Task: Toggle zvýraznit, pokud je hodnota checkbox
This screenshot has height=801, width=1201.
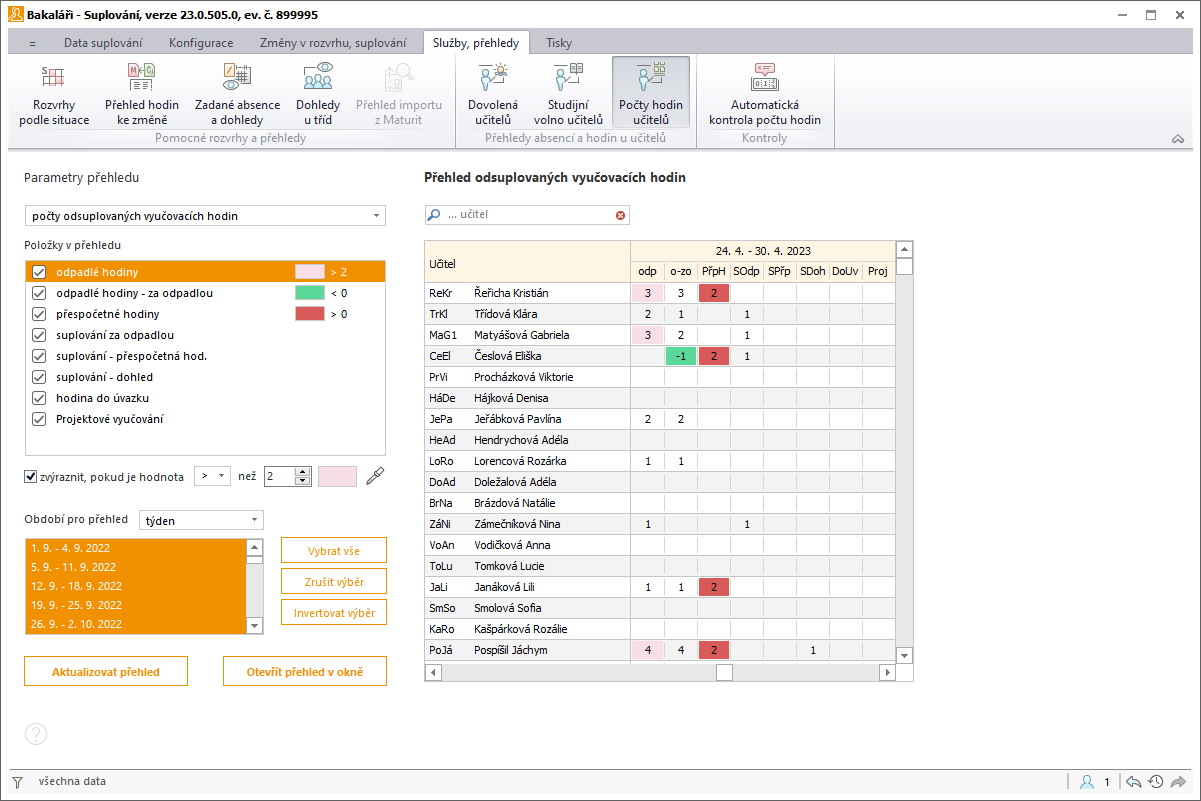Action: tap(31, 477)
